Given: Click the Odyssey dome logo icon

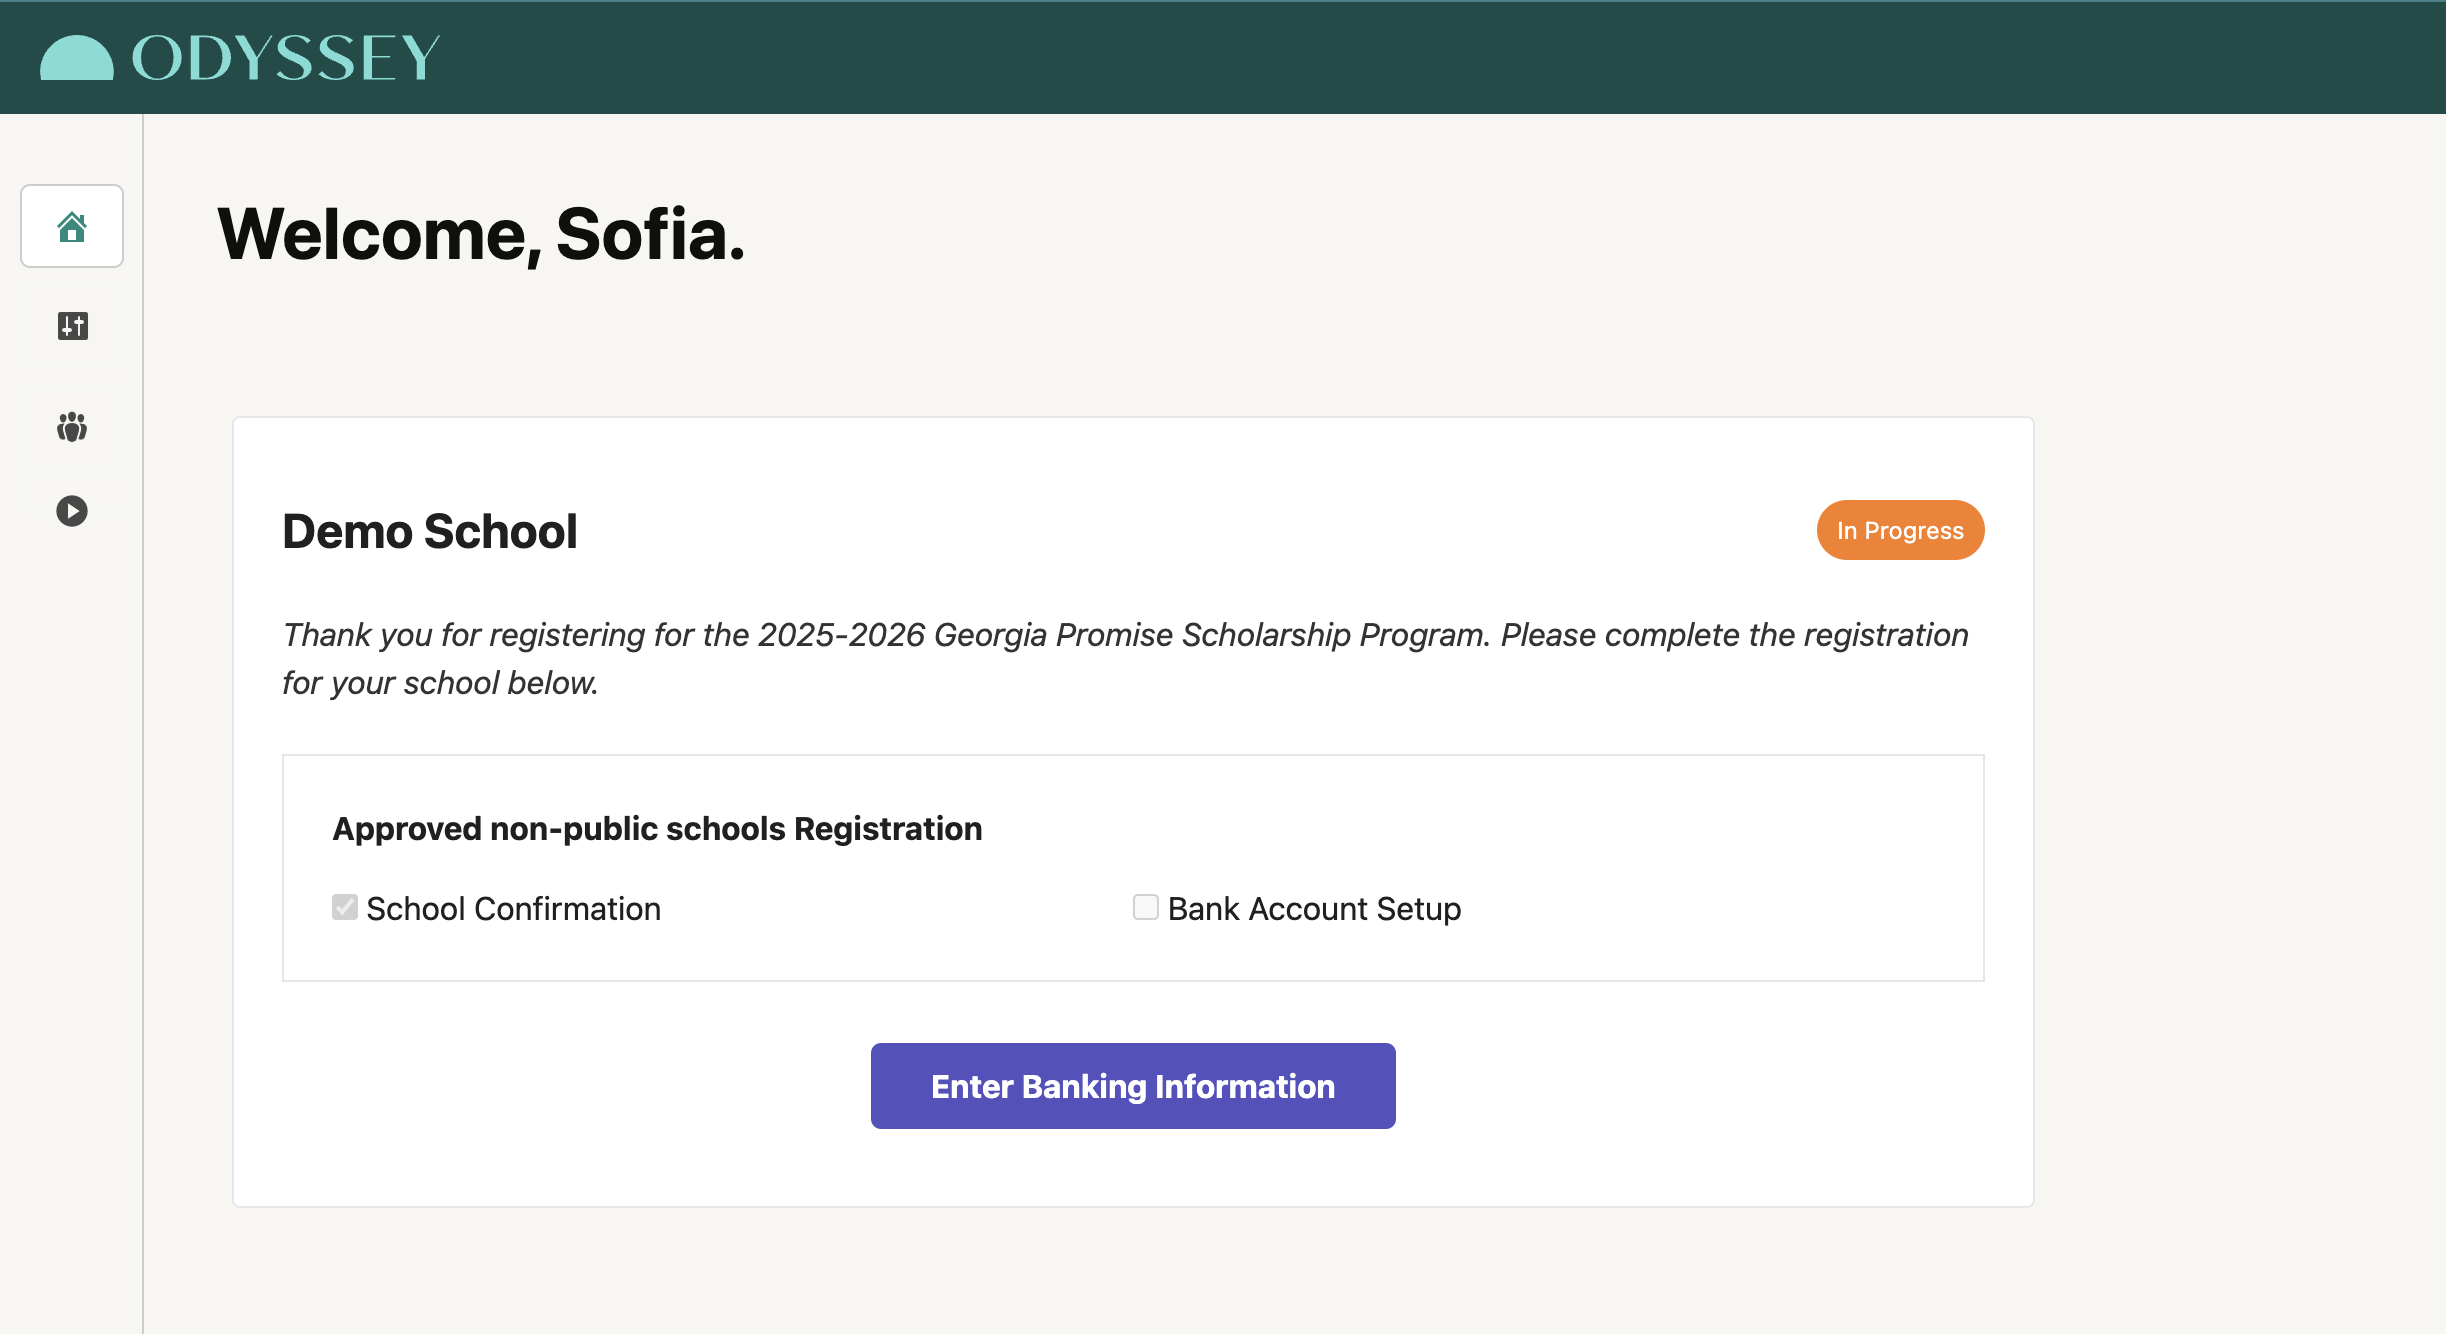Looking at the screenshot, I should coord(77,57).
